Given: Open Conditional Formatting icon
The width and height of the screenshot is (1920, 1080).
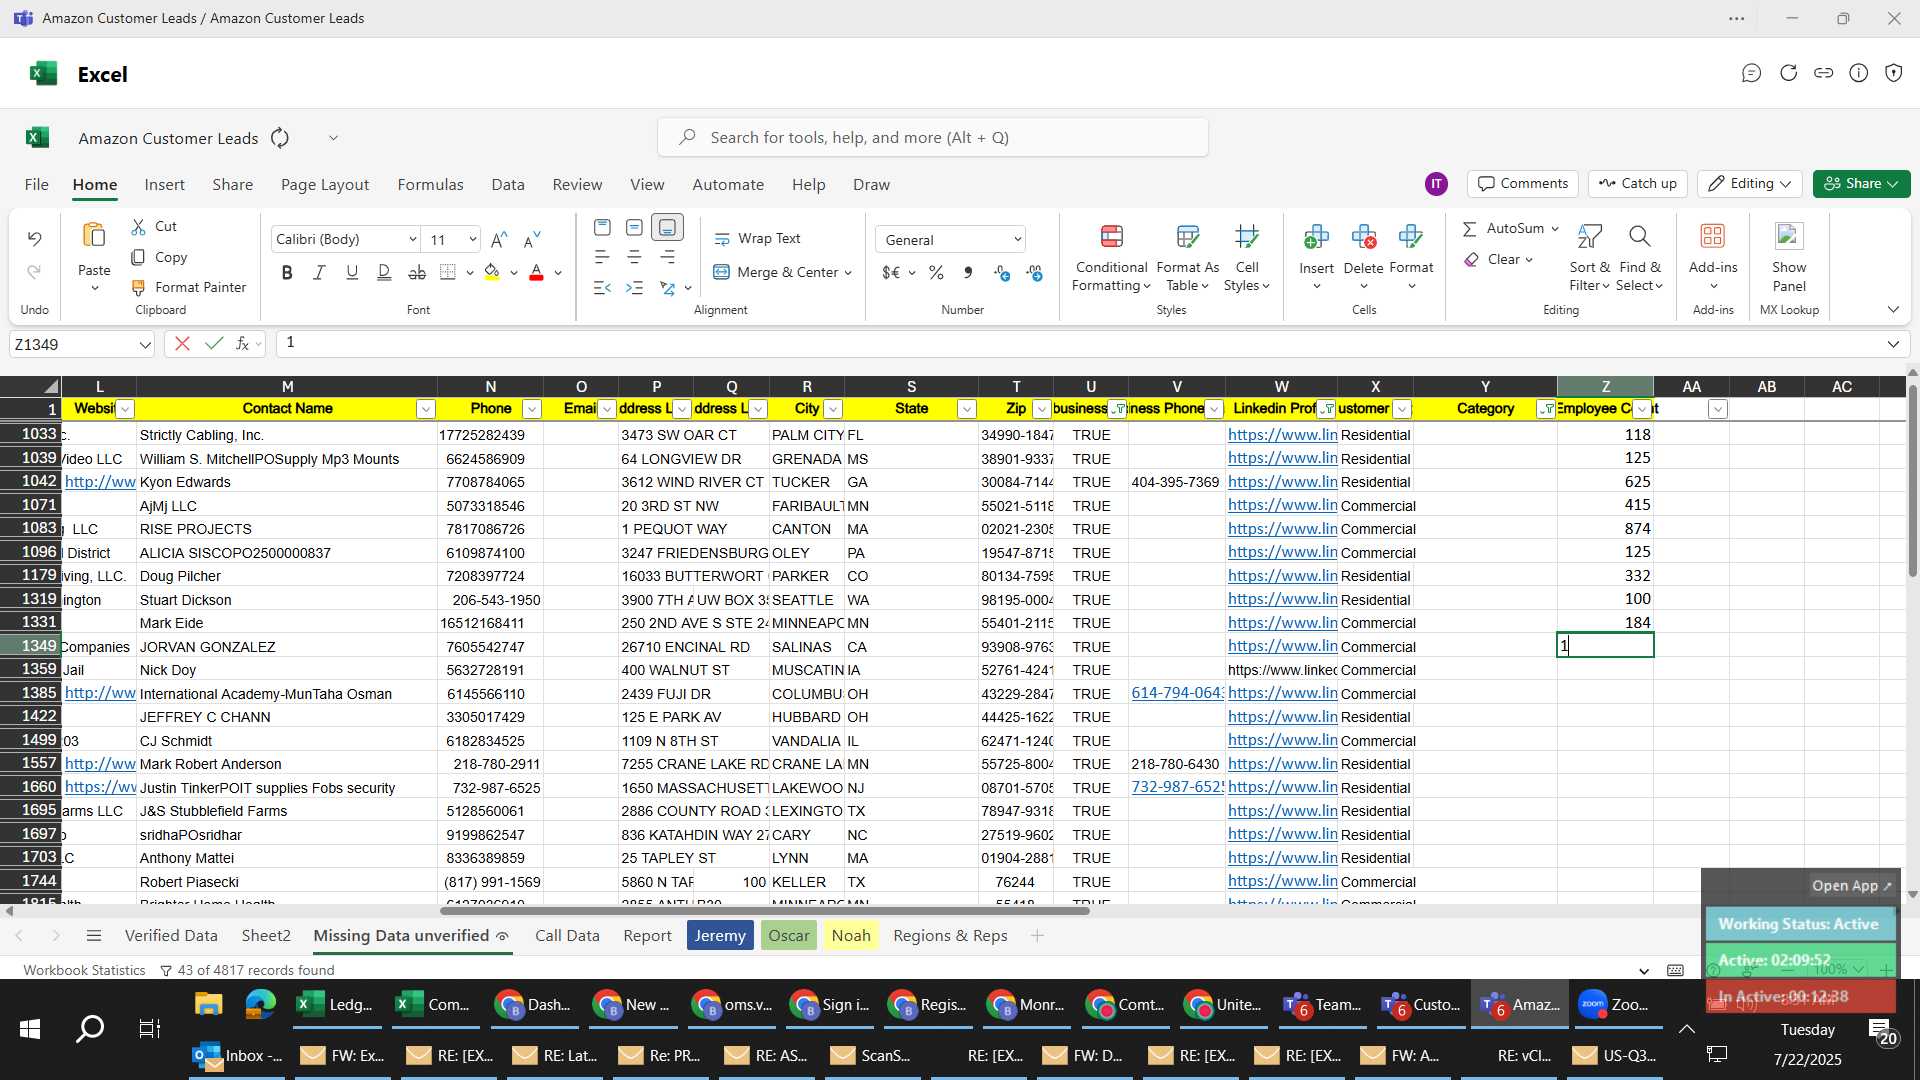Looking at the screenshot, I should click(x=1111, y=237).
